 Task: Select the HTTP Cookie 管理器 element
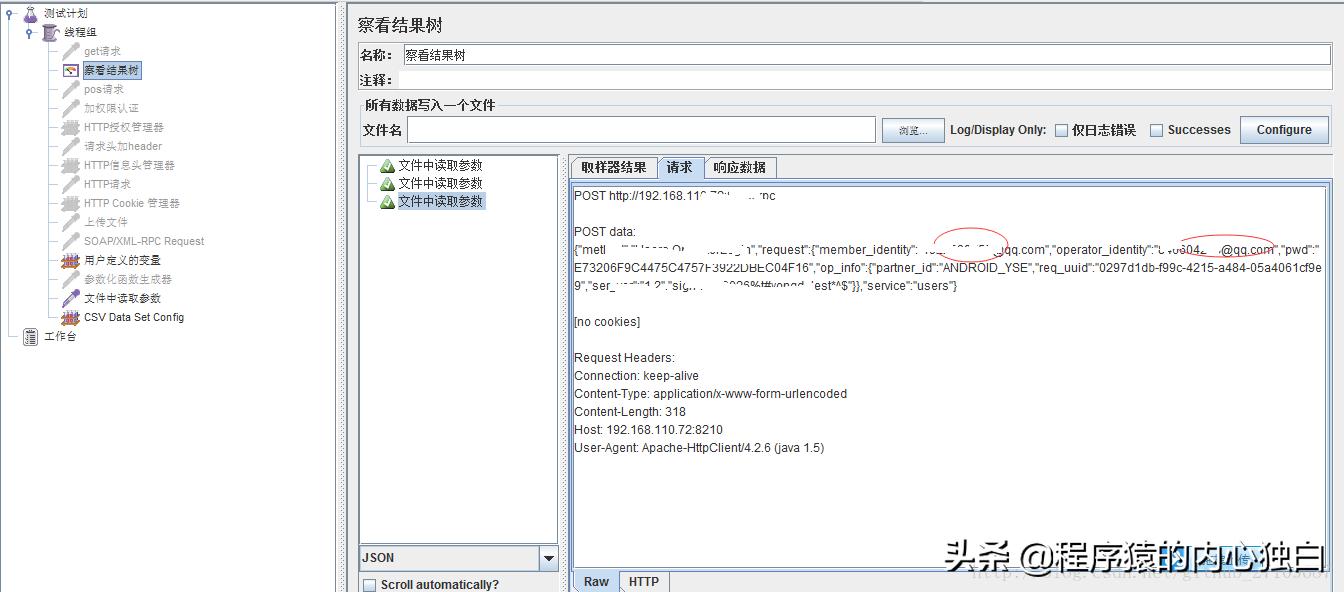(128, 203)
